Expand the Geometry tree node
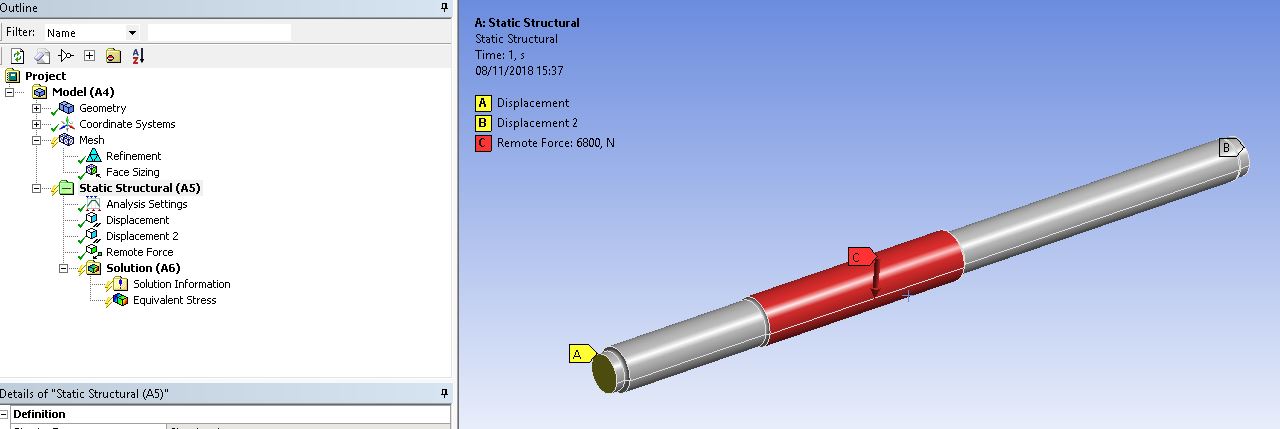Screen dimensions: 1280x429 coord(37,108)
